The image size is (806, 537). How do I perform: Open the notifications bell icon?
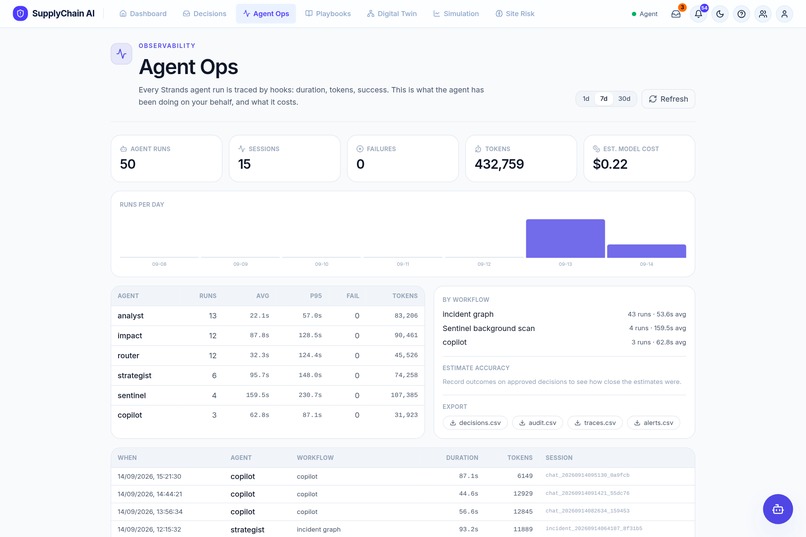coord(698,14)
